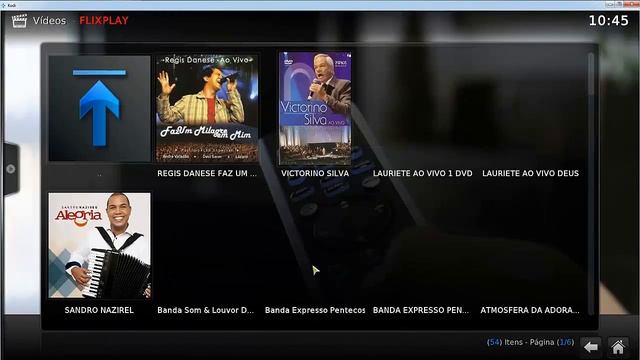Viewport: 640px width, 360px height.
Task: Click the Vídeos clapperboard icon
Action: (19, 20)
